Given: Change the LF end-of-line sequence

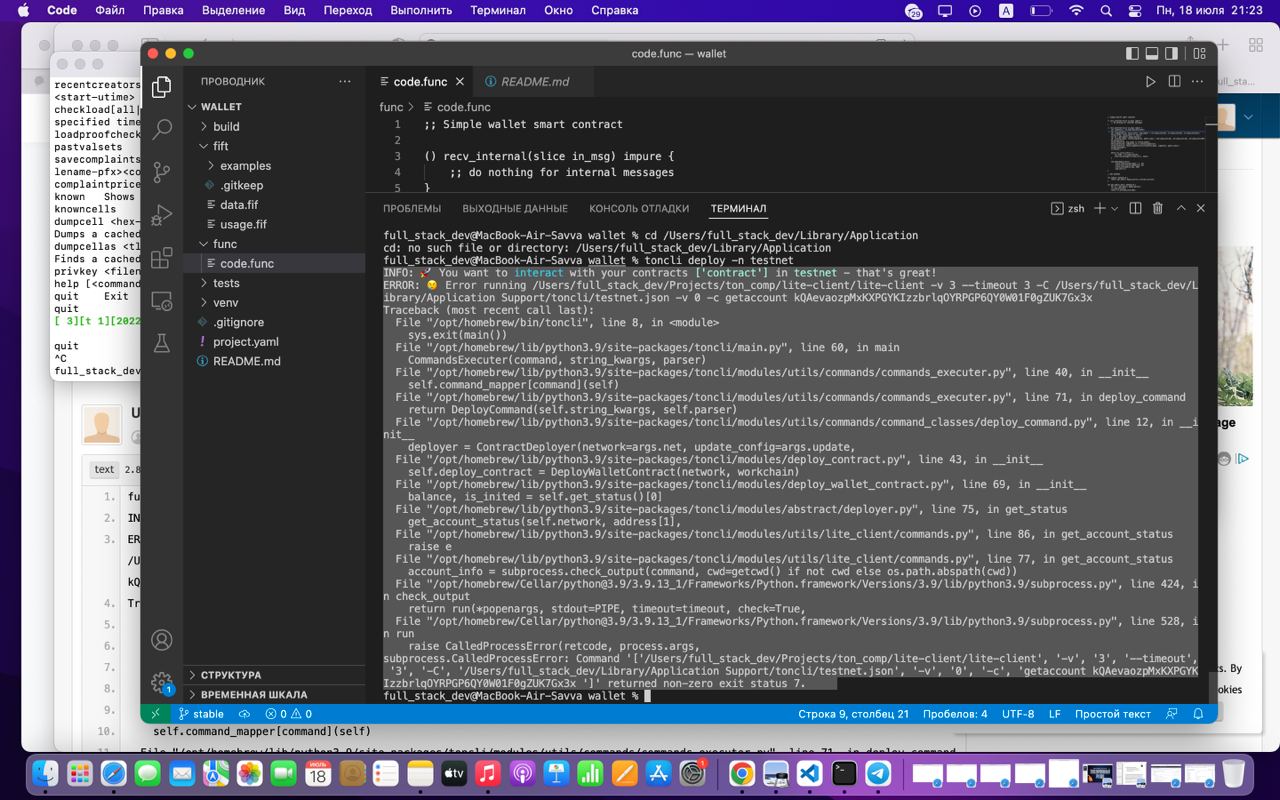Looking at the screenshot, I should [x=1055, y=714].
